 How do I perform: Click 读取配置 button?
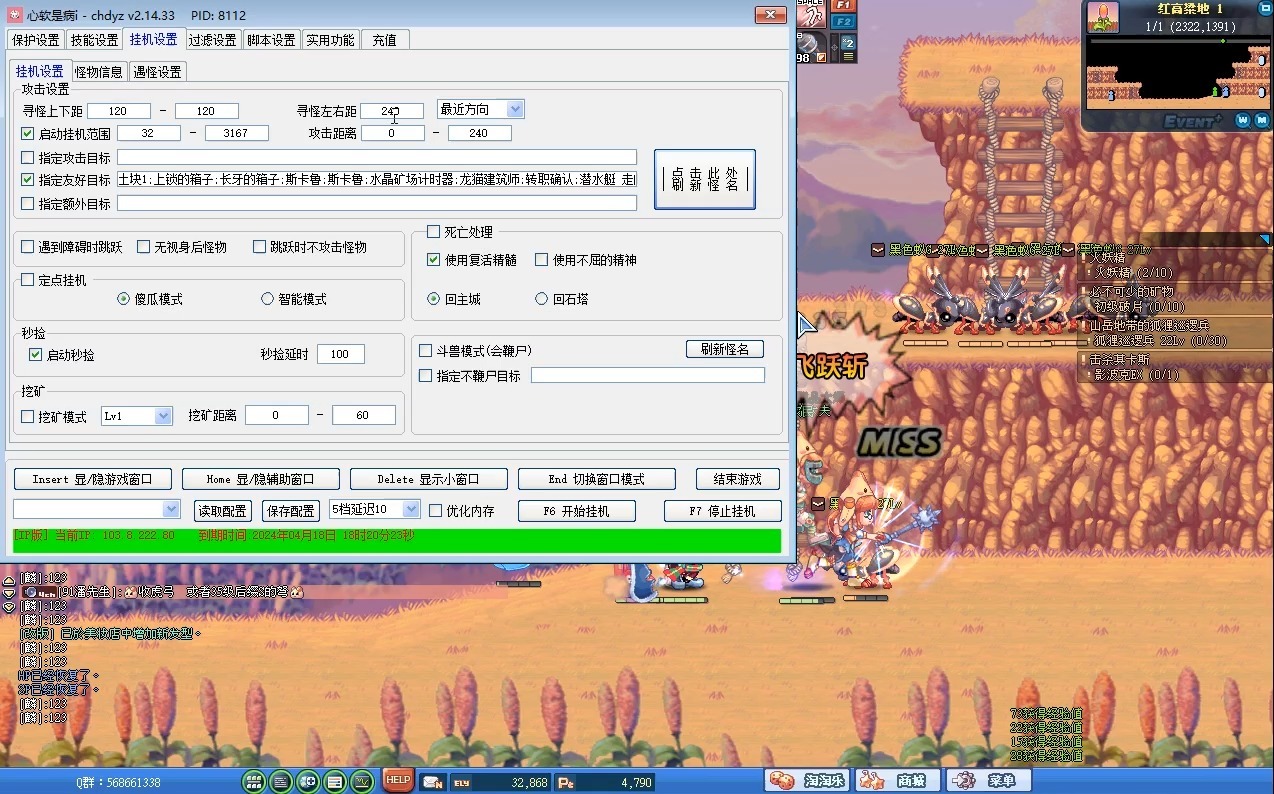click(223, 511)
